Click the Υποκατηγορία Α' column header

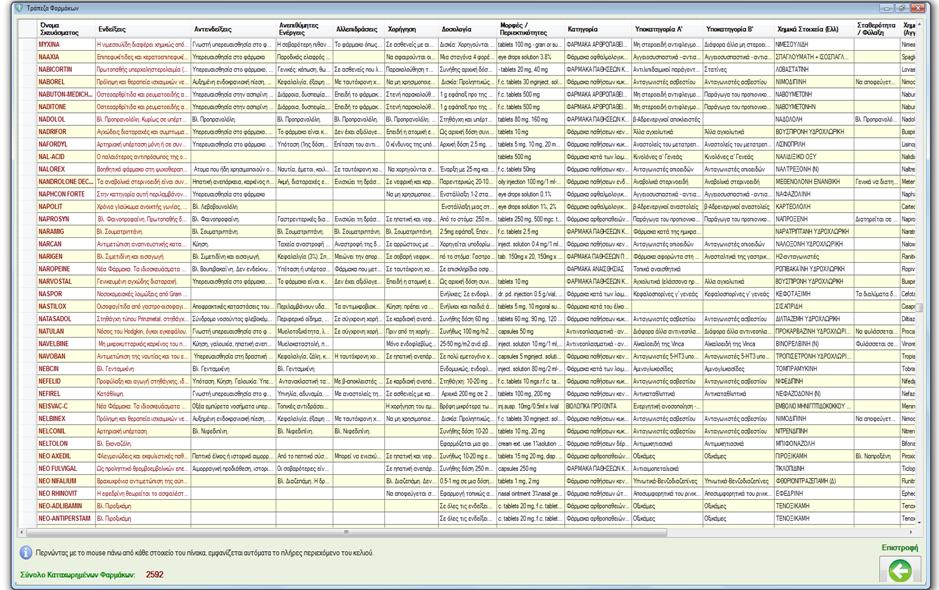pyautogui.click(x=663, y=29)
